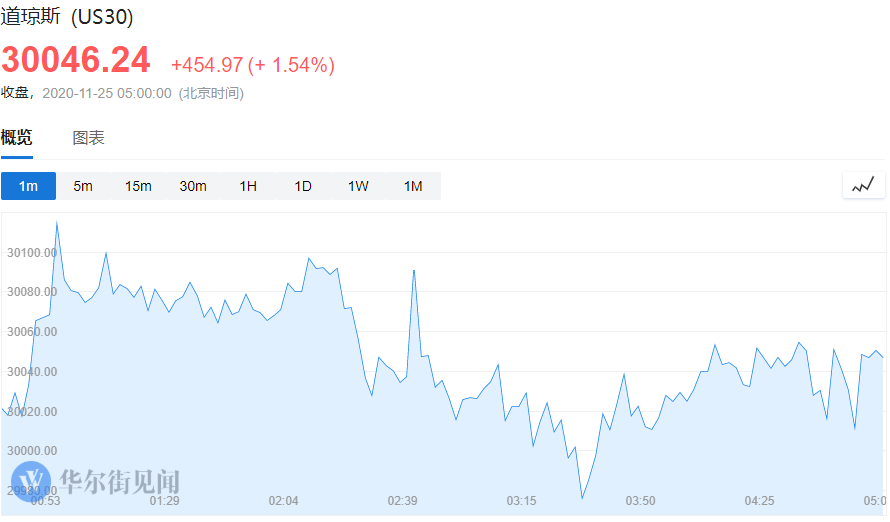The width and height of the screenshot is (890, 522).
Task: Pick the 1M monthly timeframe
Action: point(413,186)
